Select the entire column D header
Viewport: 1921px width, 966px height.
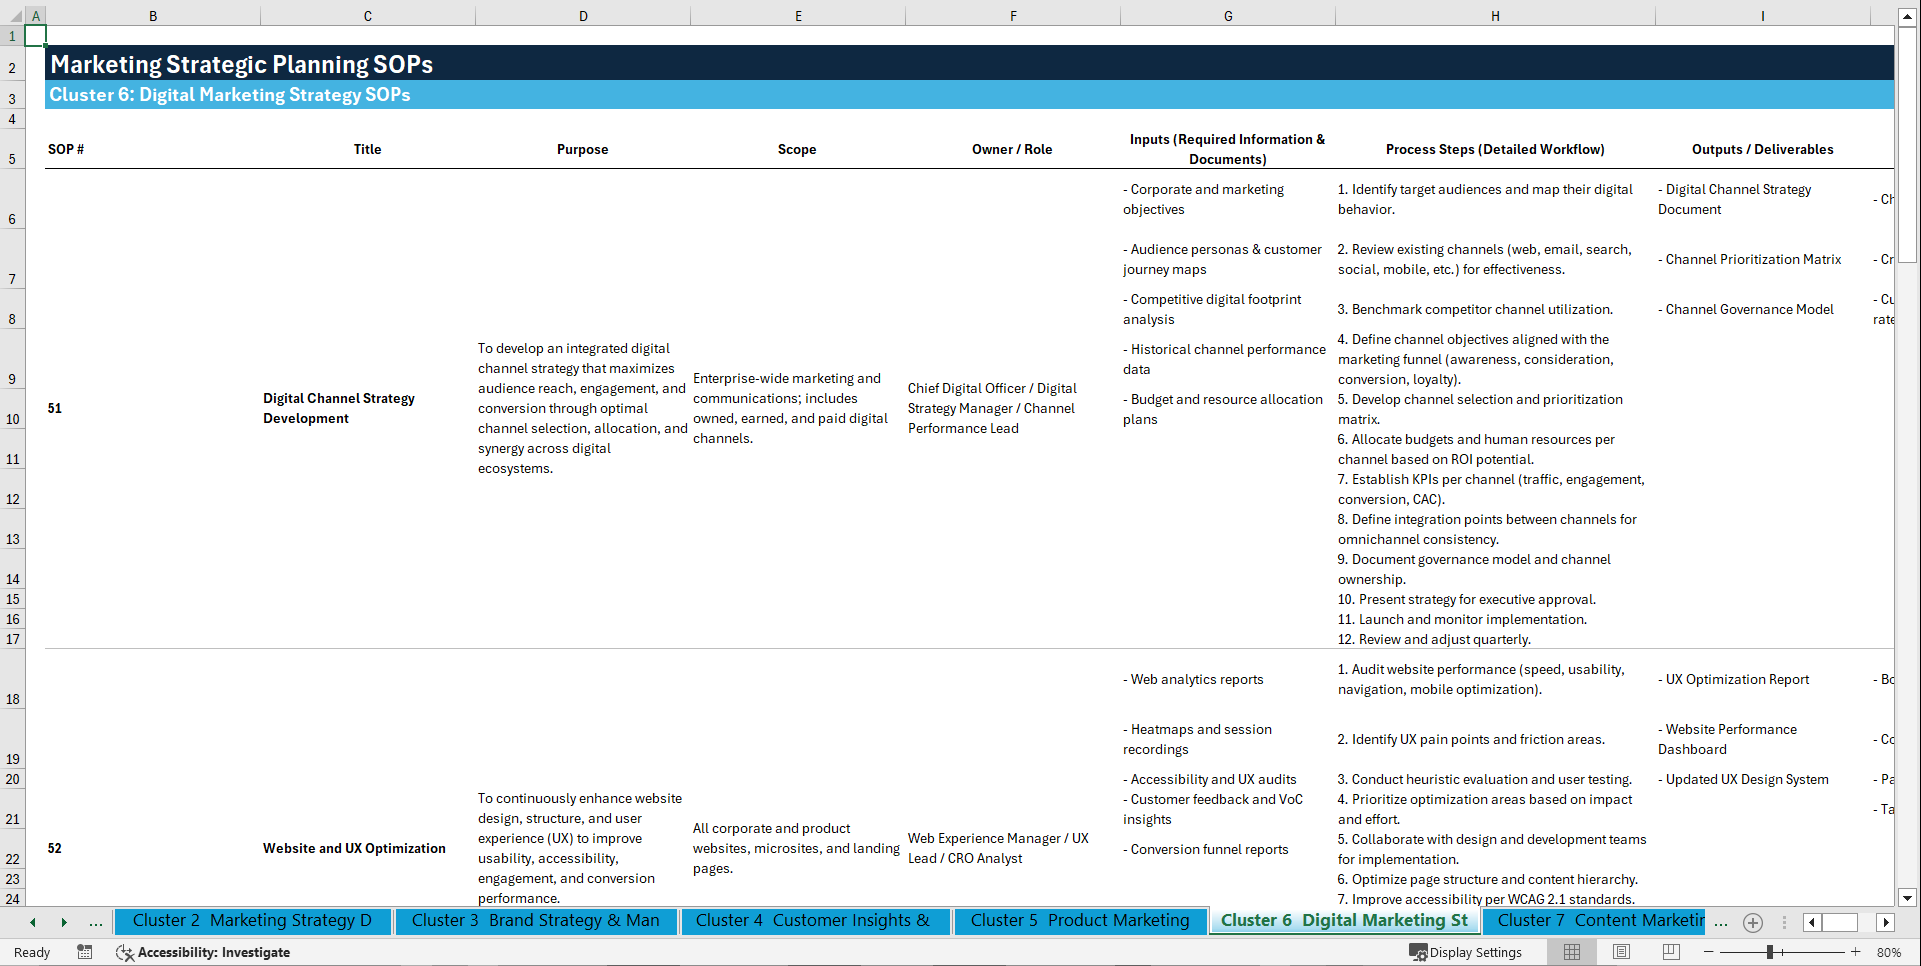coord(583,16)
